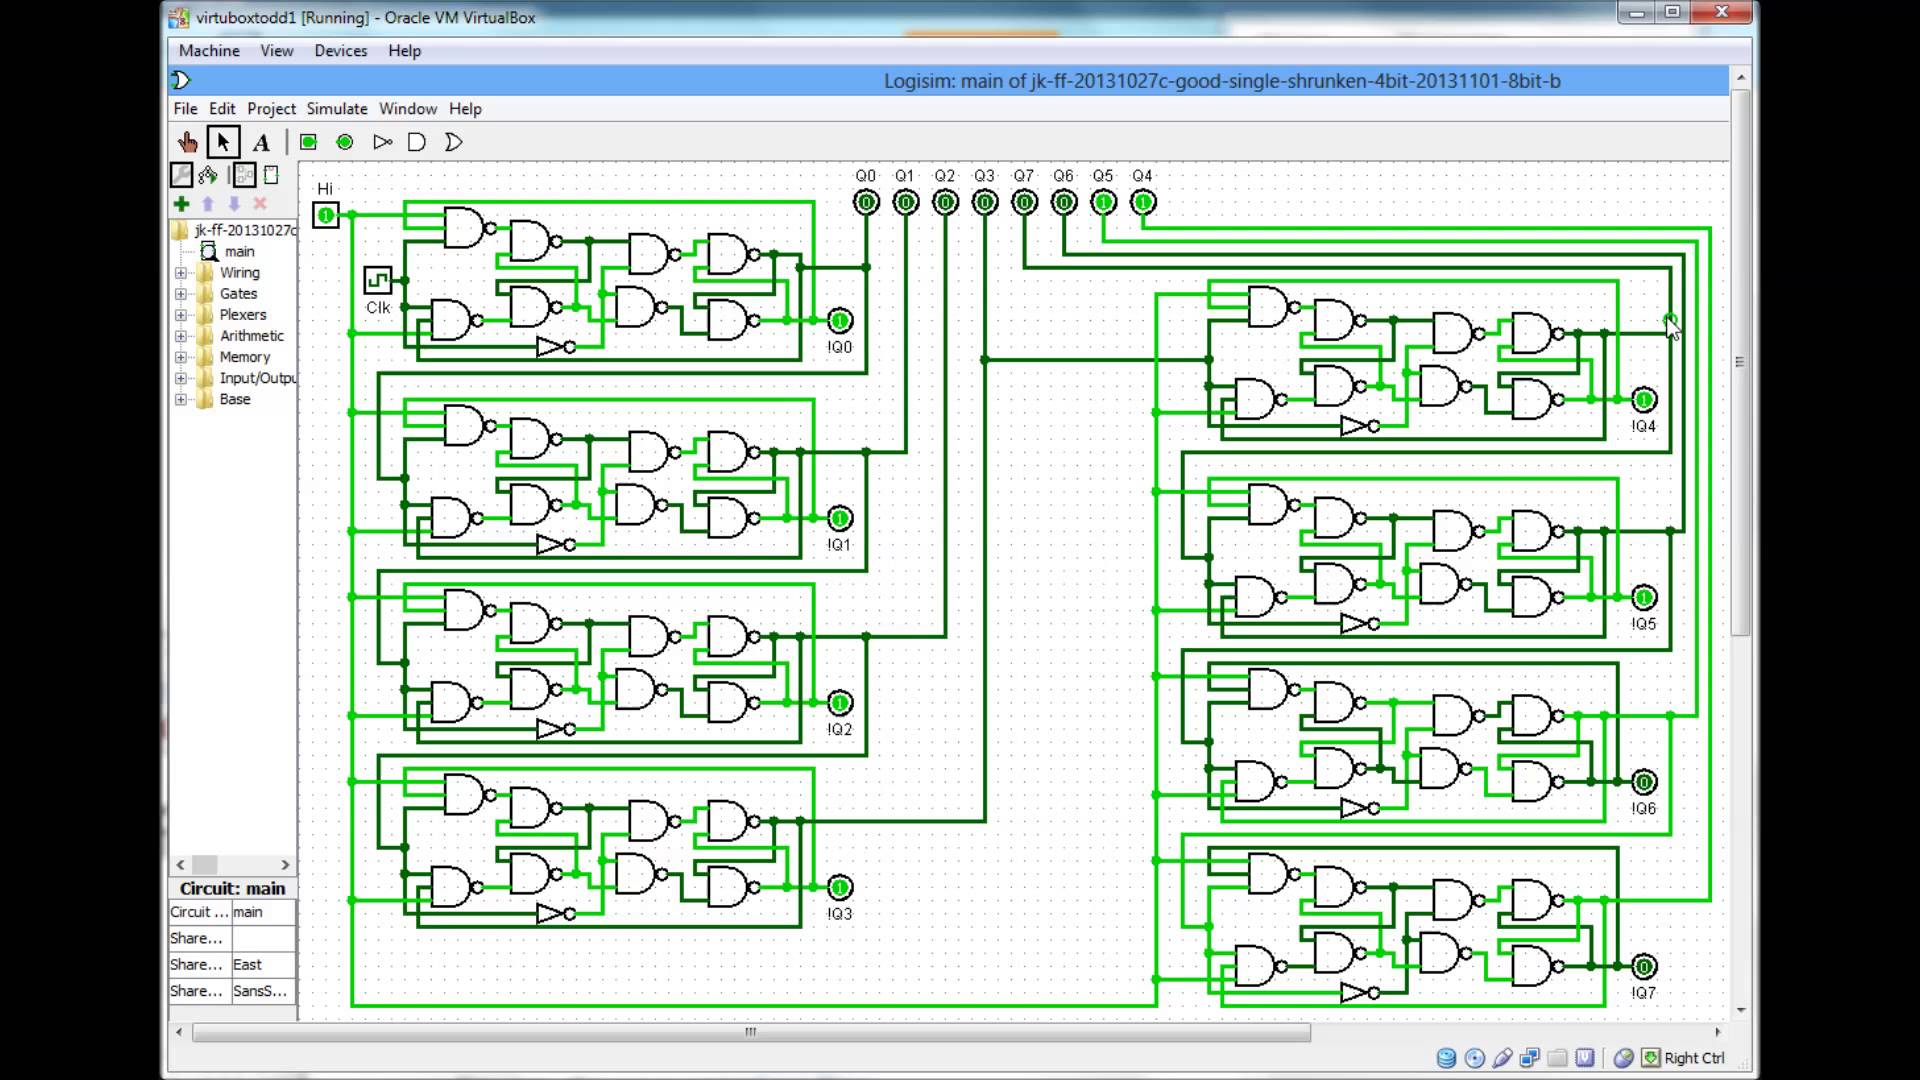Expand the Gates category in the explorer

click(x=181, y=293)
